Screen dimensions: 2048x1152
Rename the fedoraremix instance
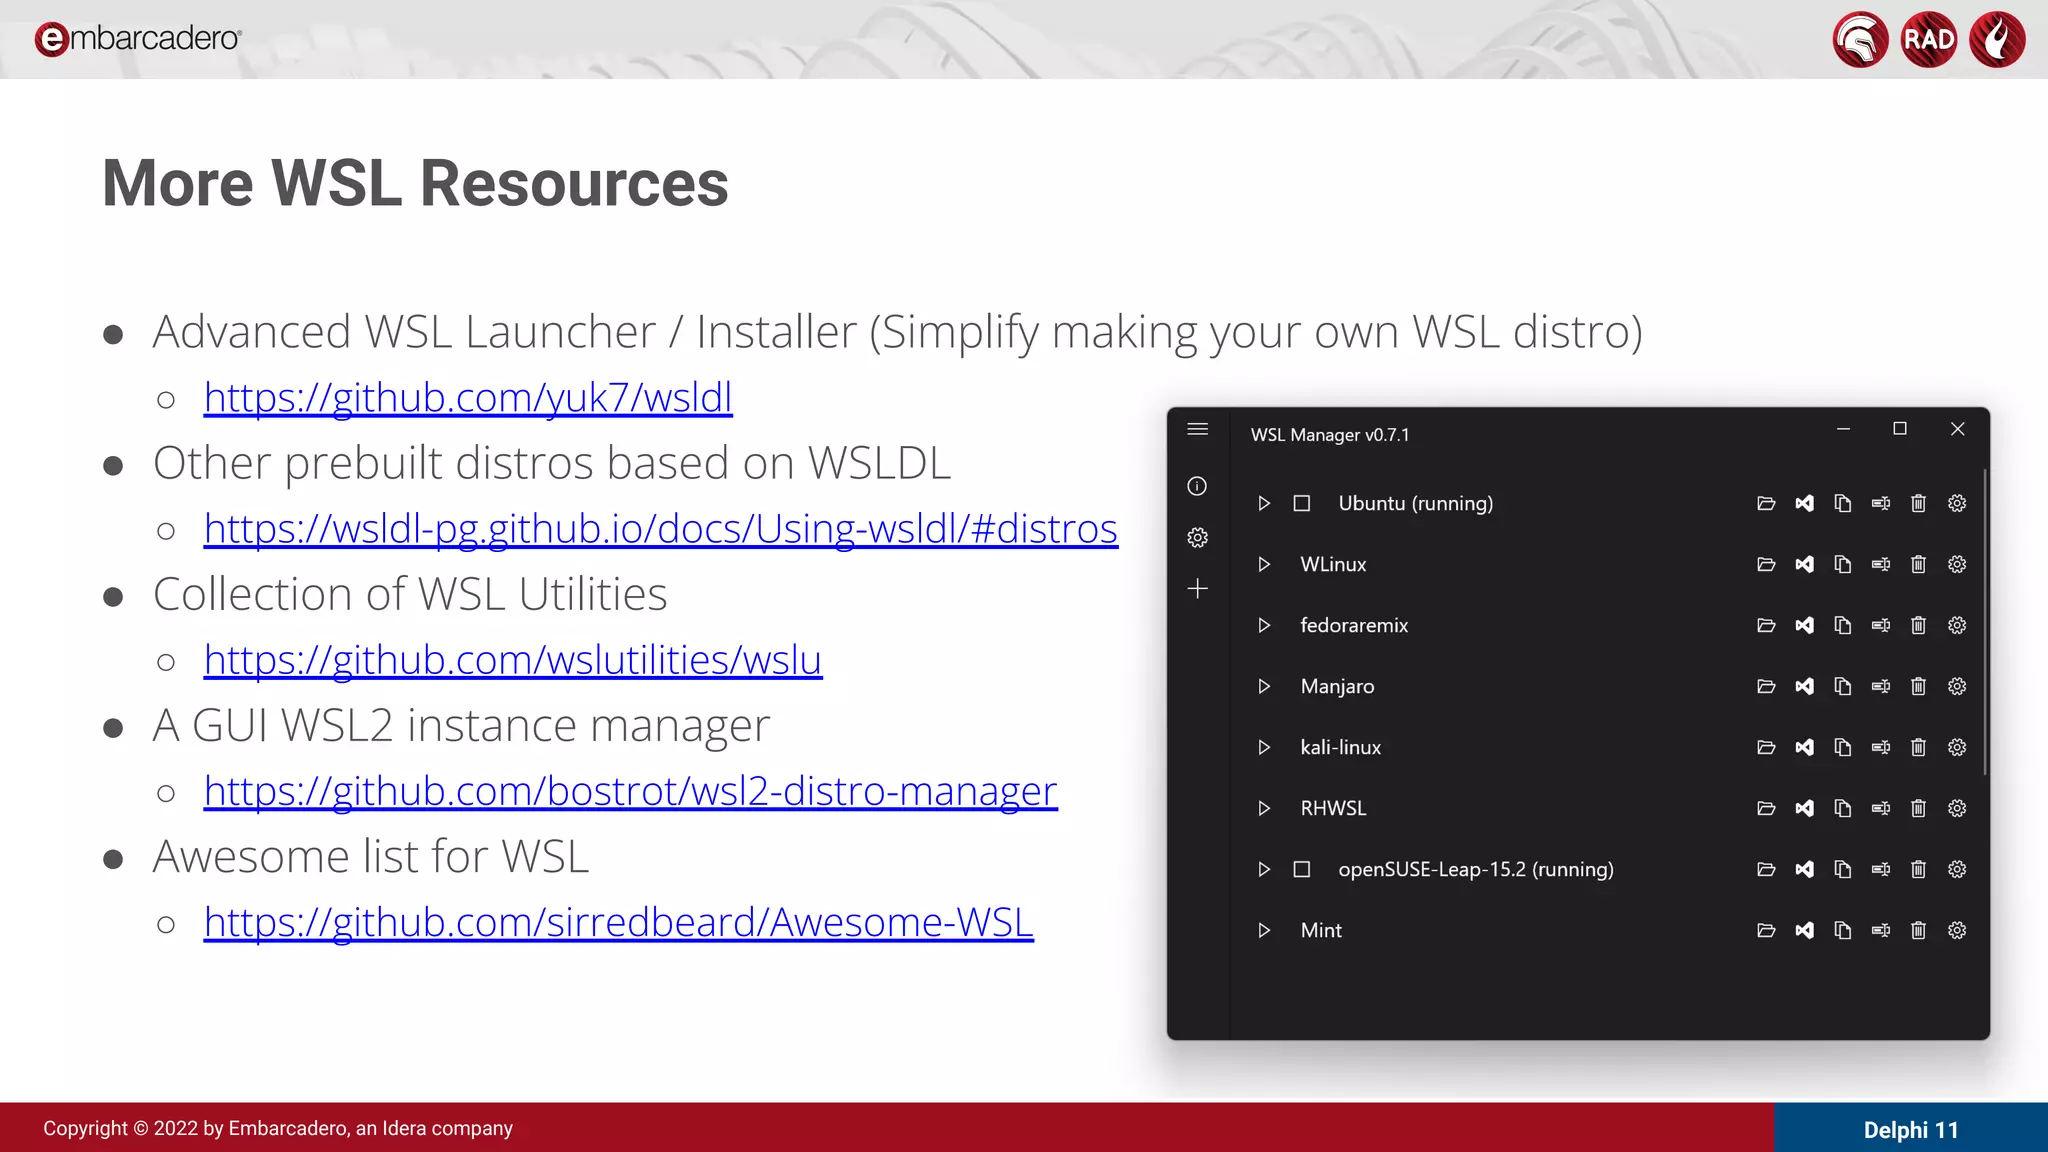tap(1881, 625)
